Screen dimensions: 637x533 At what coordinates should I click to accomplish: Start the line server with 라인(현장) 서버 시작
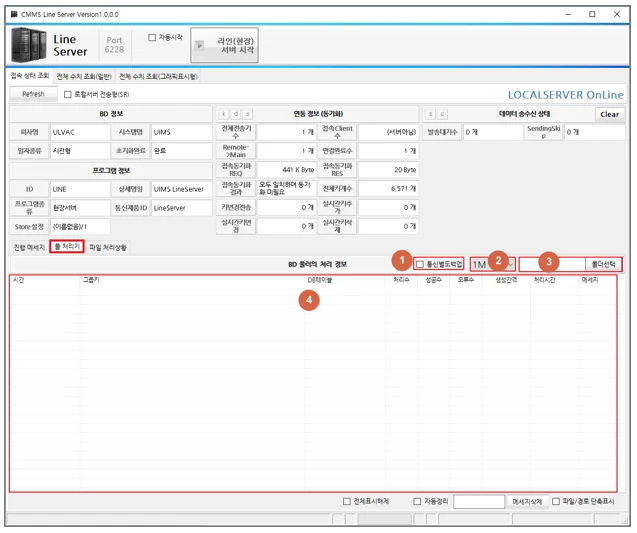click(224, 45)
